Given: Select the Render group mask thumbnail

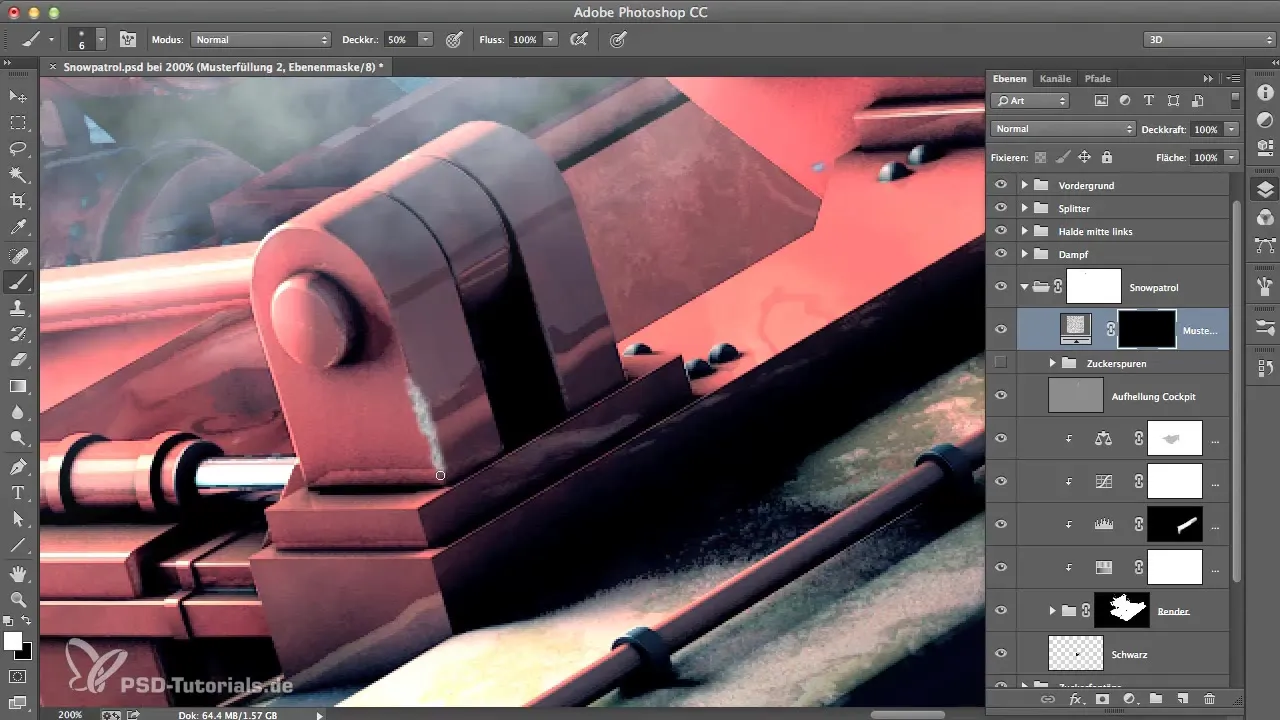Looking at the screenshot, I should 1122,610.
